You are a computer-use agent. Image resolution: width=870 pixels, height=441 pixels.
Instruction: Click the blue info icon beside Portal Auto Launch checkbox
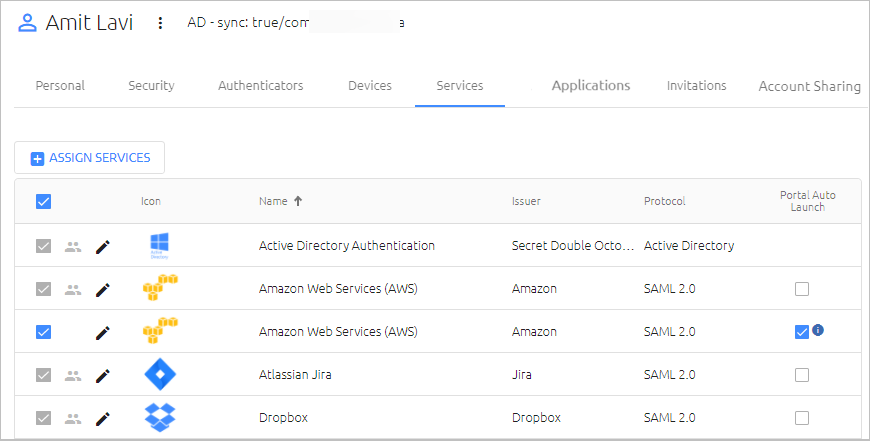(x=818, y=330)
